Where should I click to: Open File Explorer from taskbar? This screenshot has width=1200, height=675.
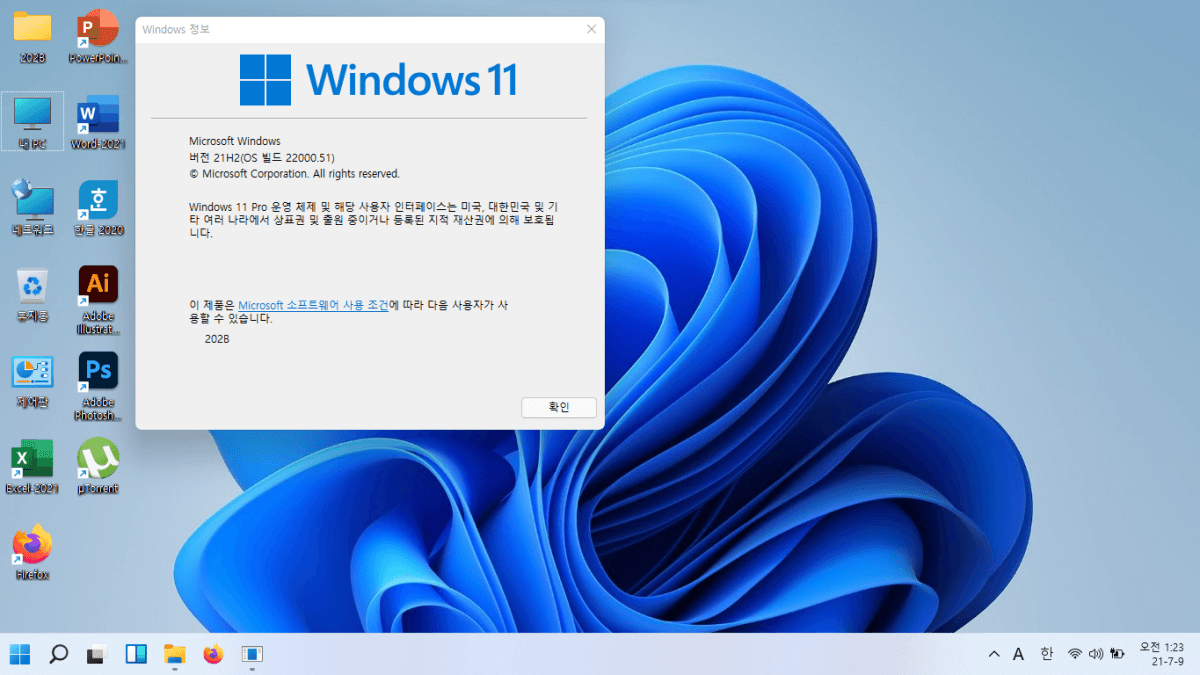coord(175,654)
